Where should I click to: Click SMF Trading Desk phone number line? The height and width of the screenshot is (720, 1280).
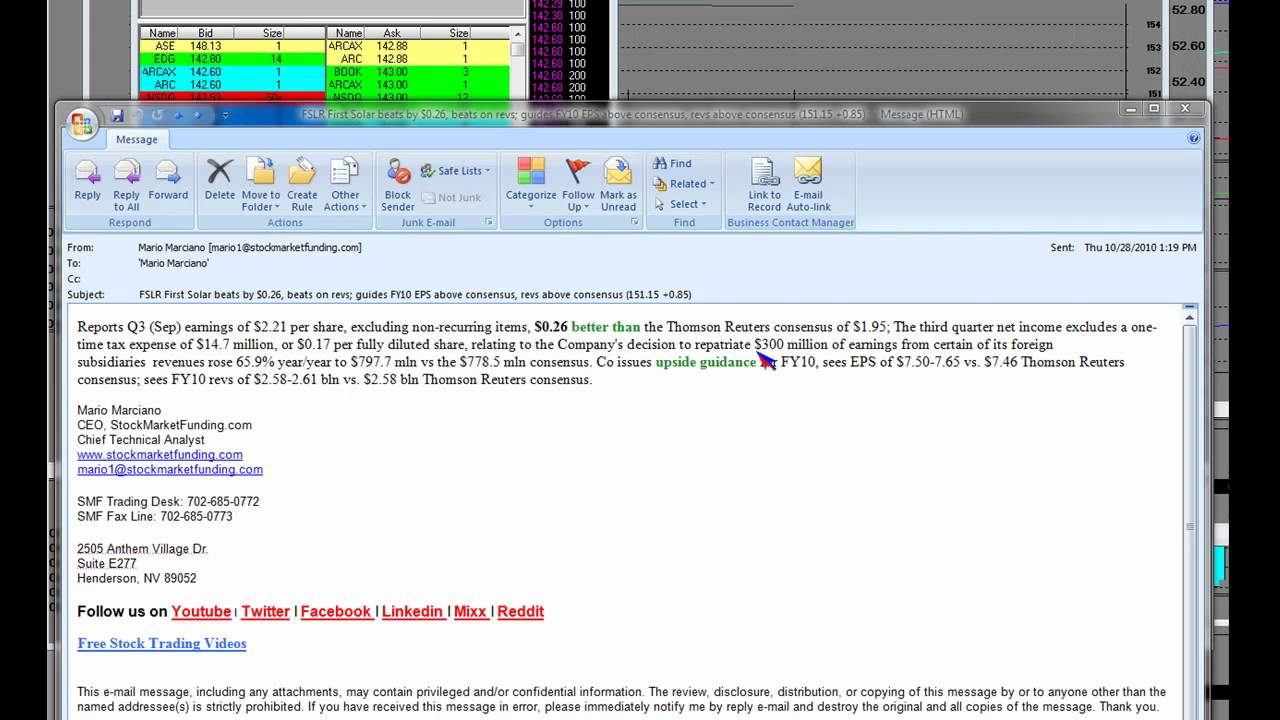click(x=168, y=501)
